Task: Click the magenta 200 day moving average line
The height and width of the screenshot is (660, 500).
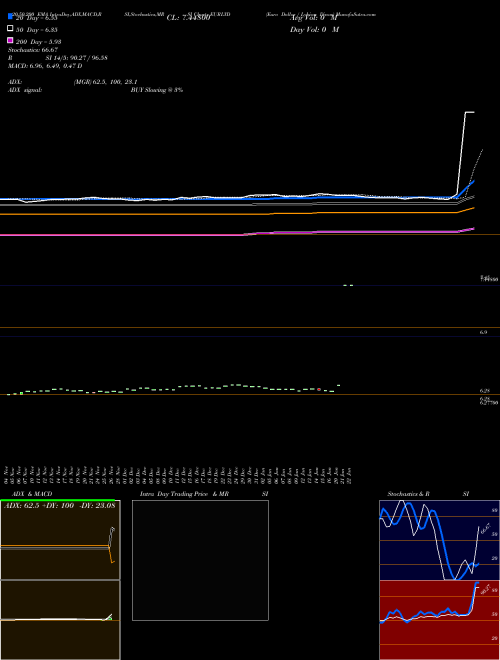Action: click(x=236, y=234)
